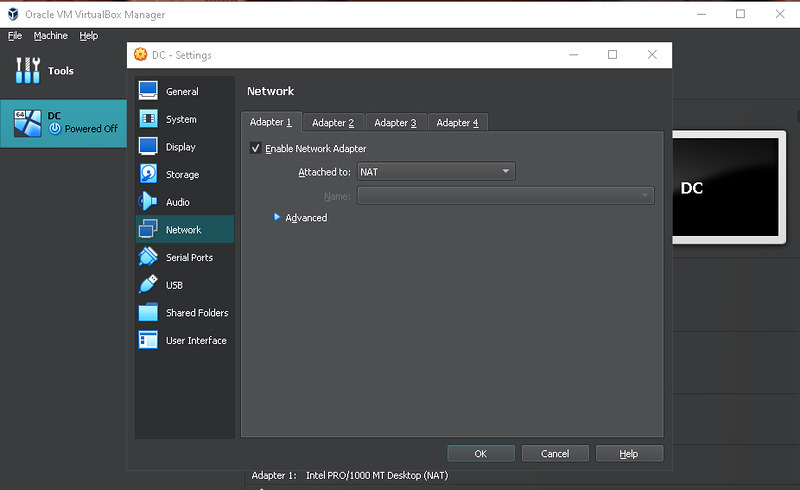The width and height of the screenshot is (800, 490).
Task: Close the VirtualBox Manager window
Action: tap(780, 14)
